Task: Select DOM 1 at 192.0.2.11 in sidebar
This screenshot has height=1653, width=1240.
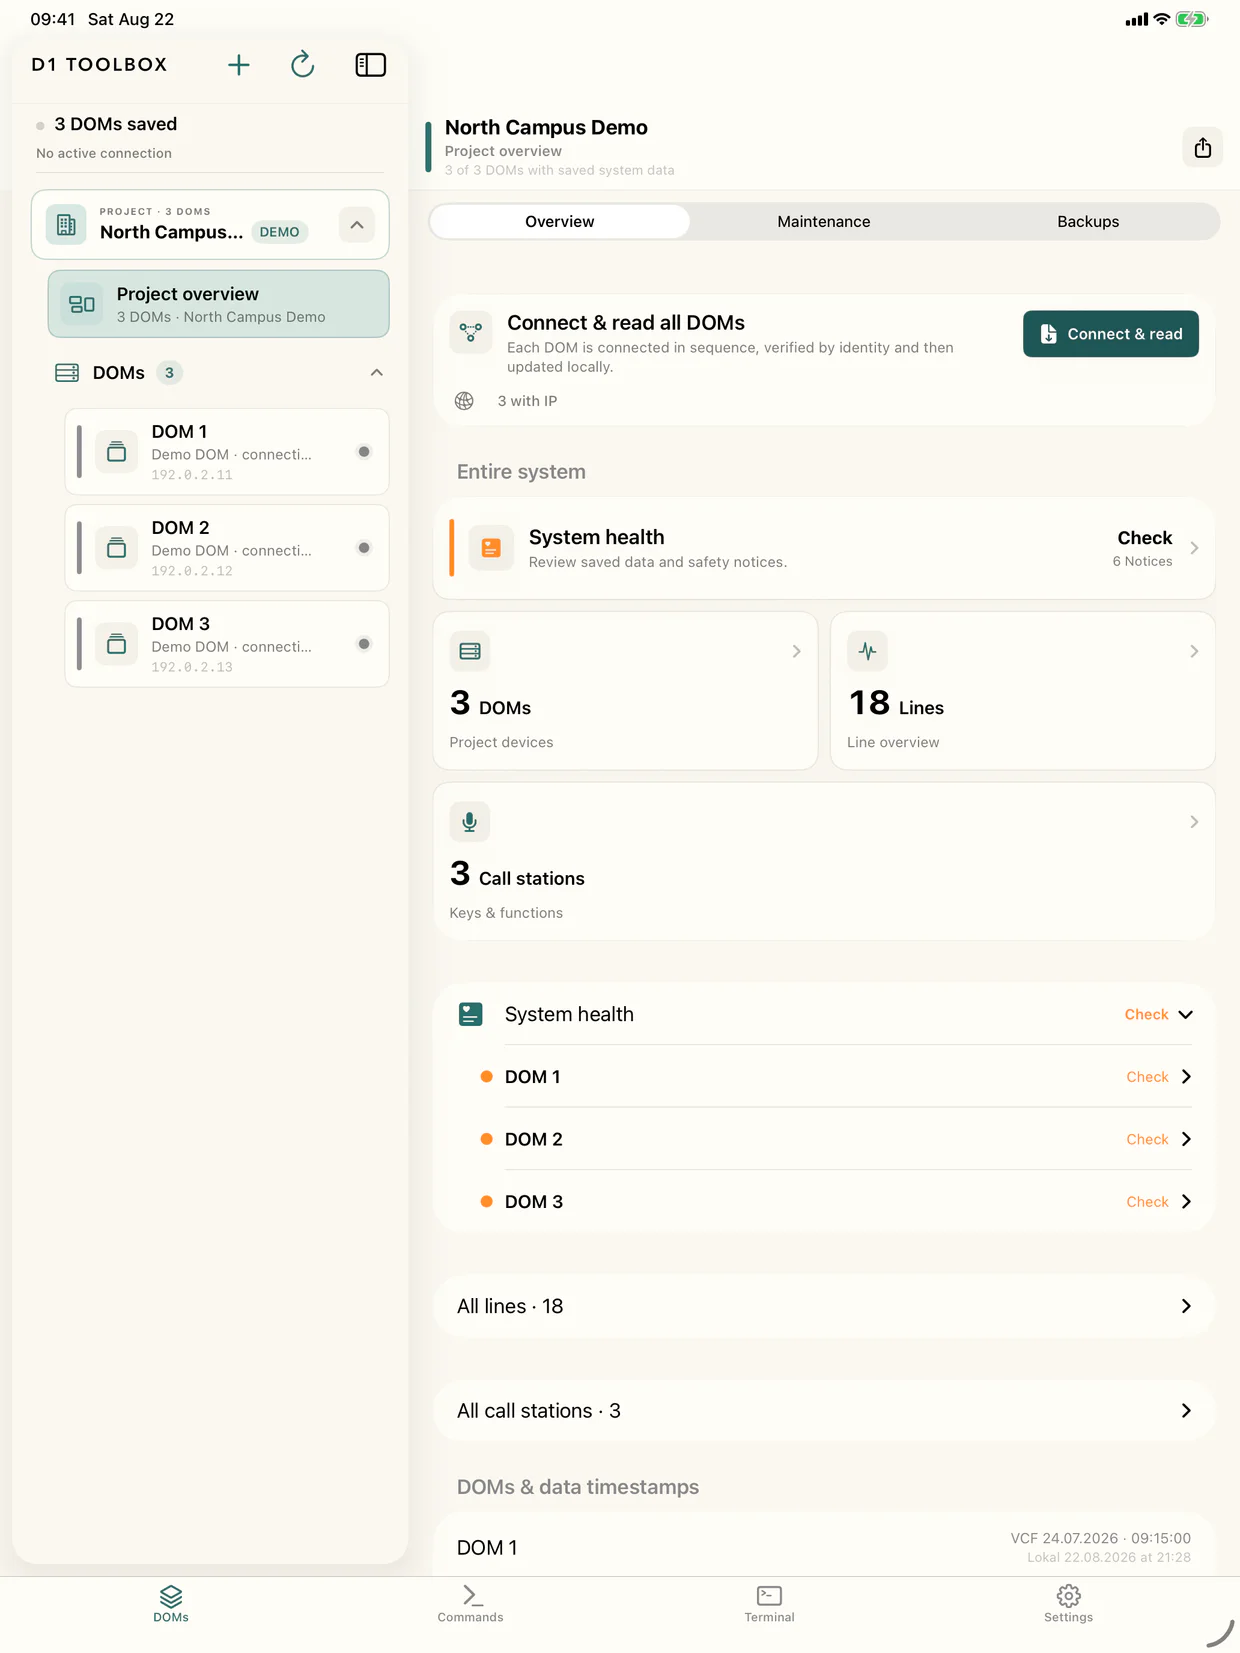Action: [227, 452]
